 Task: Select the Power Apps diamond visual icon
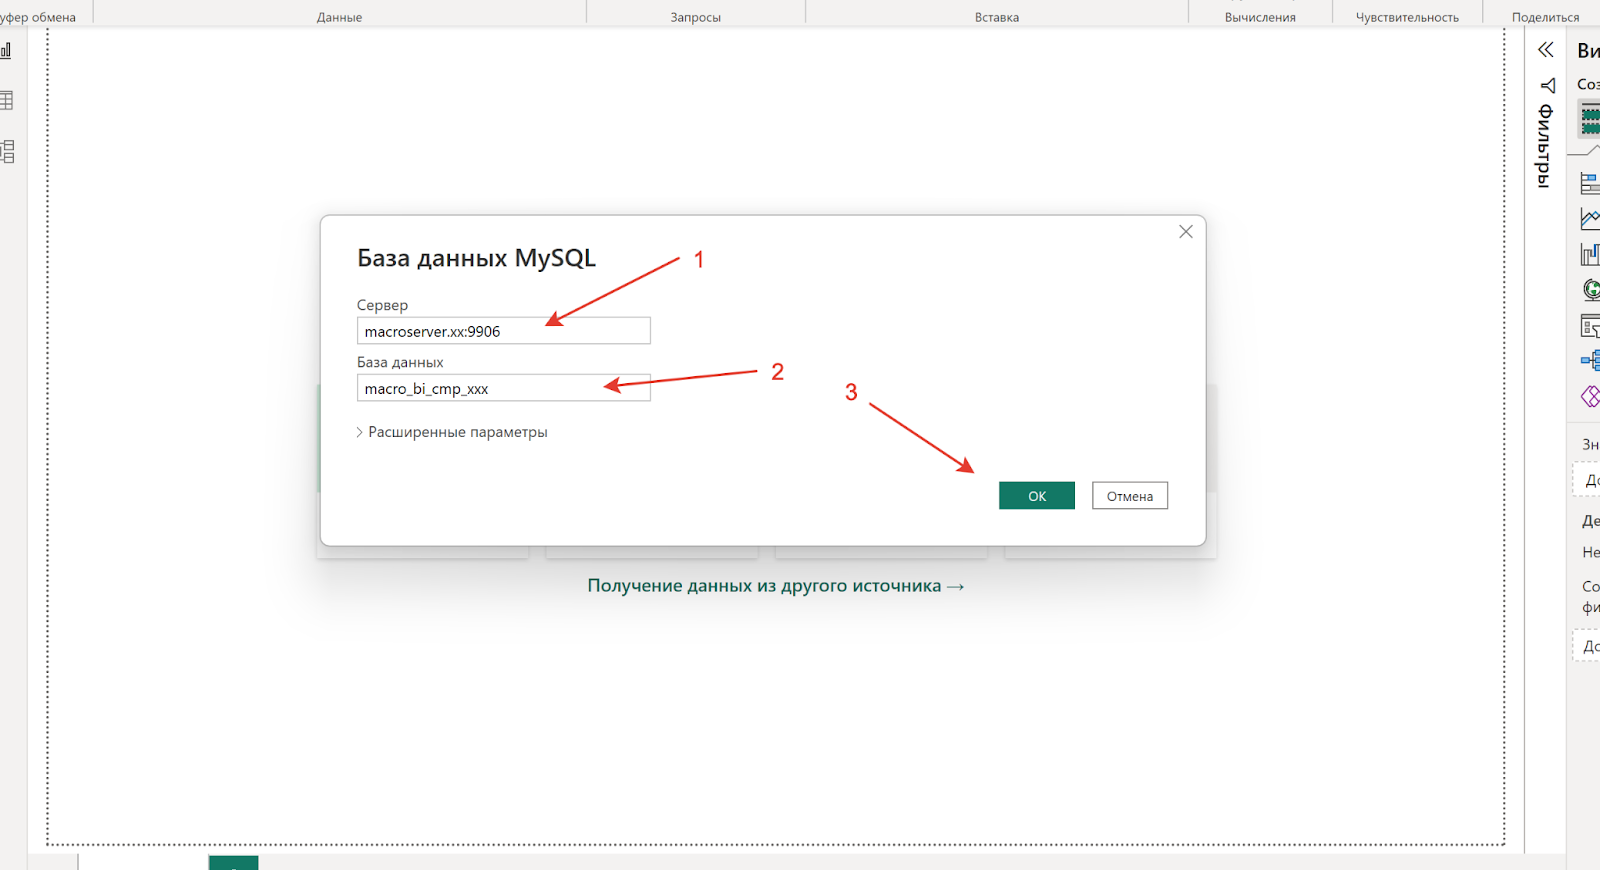(1590, 397)
